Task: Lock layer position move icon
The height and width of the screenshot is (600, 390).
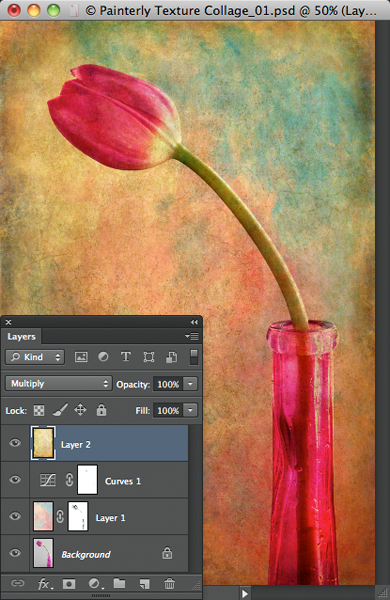Action: pos(80,410)
